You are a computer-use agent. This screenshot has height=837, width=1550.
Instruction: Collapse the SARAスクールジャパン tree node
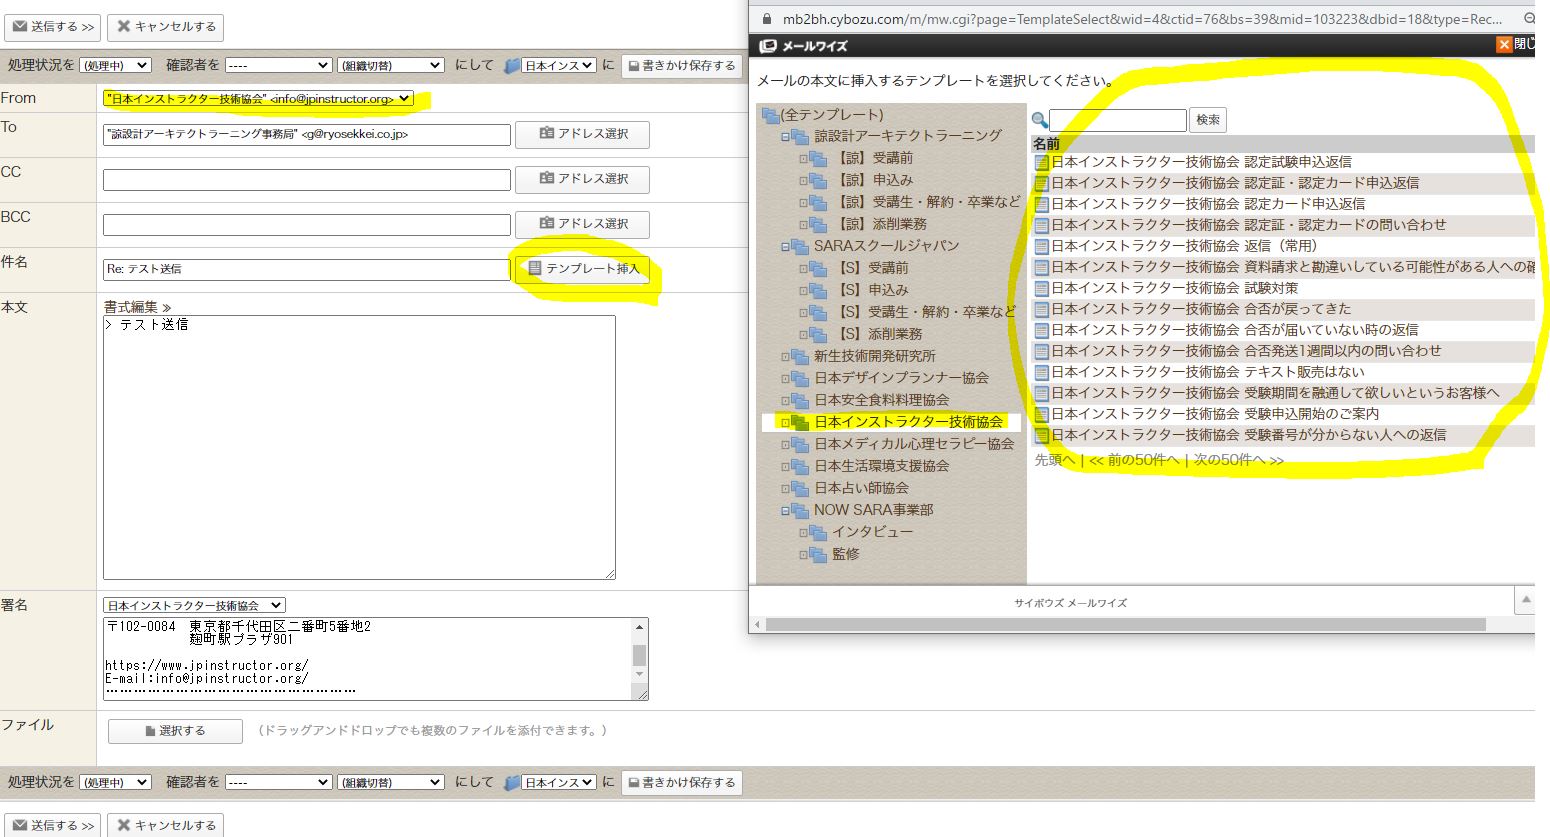[x=785, y=246]
